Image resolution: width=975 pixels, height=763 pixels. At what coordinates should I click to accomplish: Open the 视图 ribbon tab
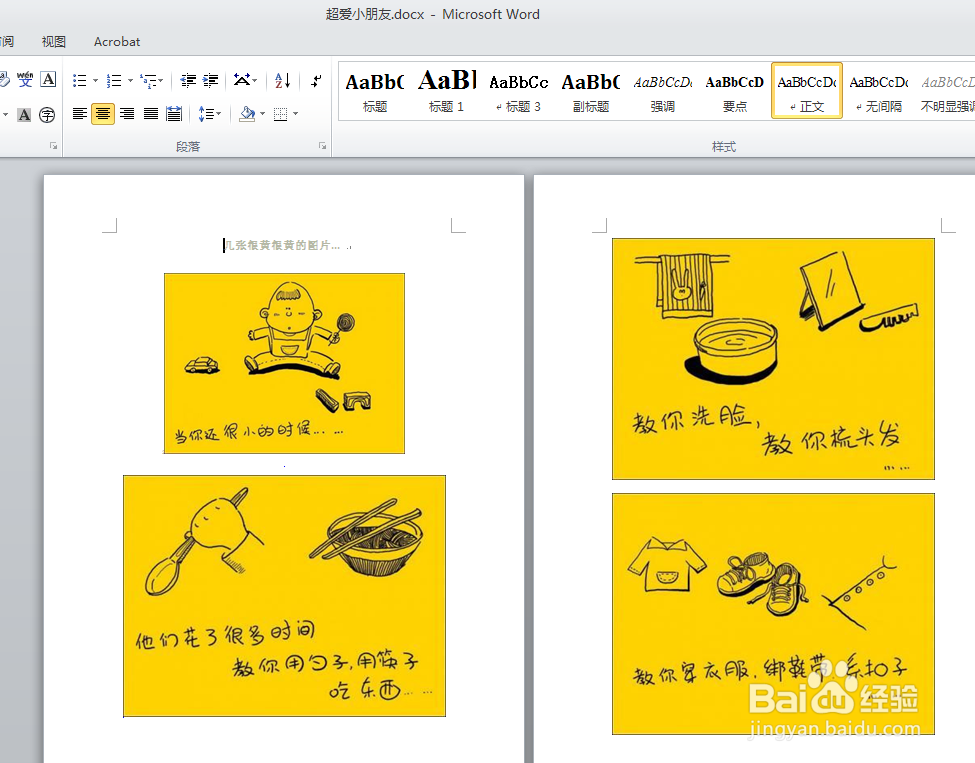tap(53, 41)
